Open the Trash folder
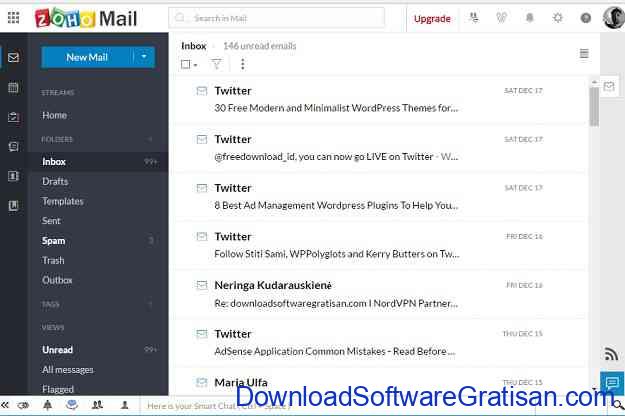This screenshot has height=416, width=625. (x=53, y=260)
